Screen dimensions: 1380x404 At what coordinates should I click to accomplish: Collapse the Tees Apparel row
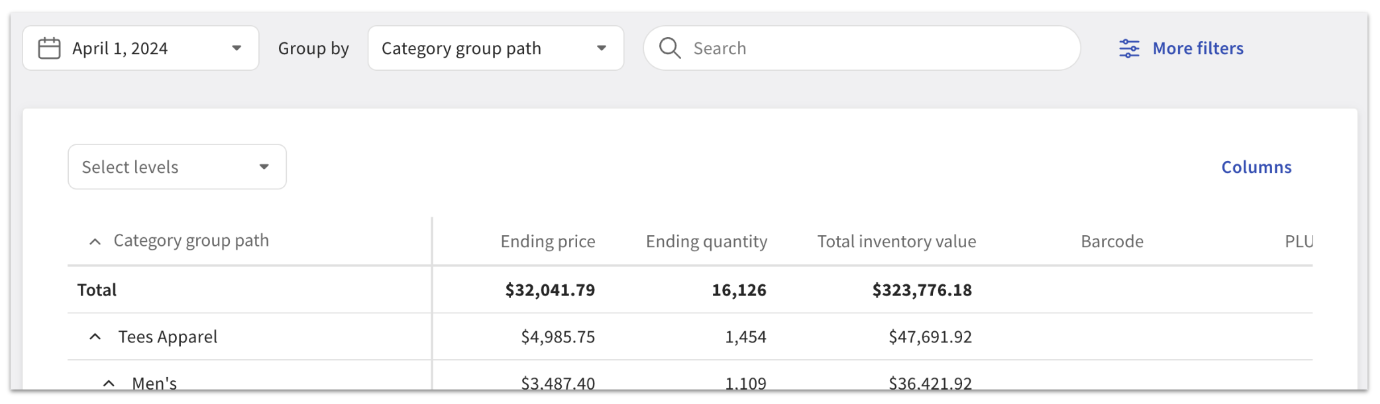click(95, 337)
